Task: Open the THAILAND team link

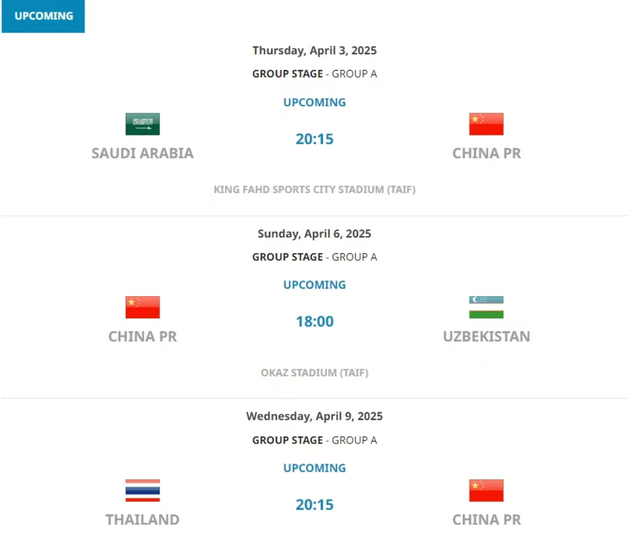Action: coord(142,520)
